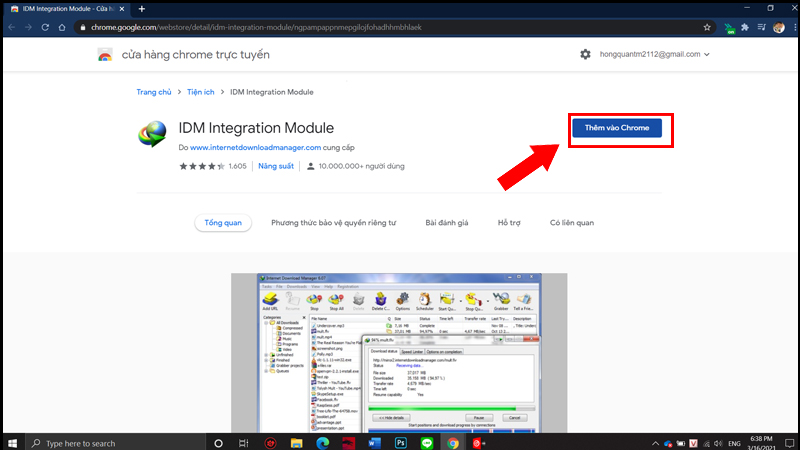Click the Chrome icon on the taskbar

tap(453, 443)
